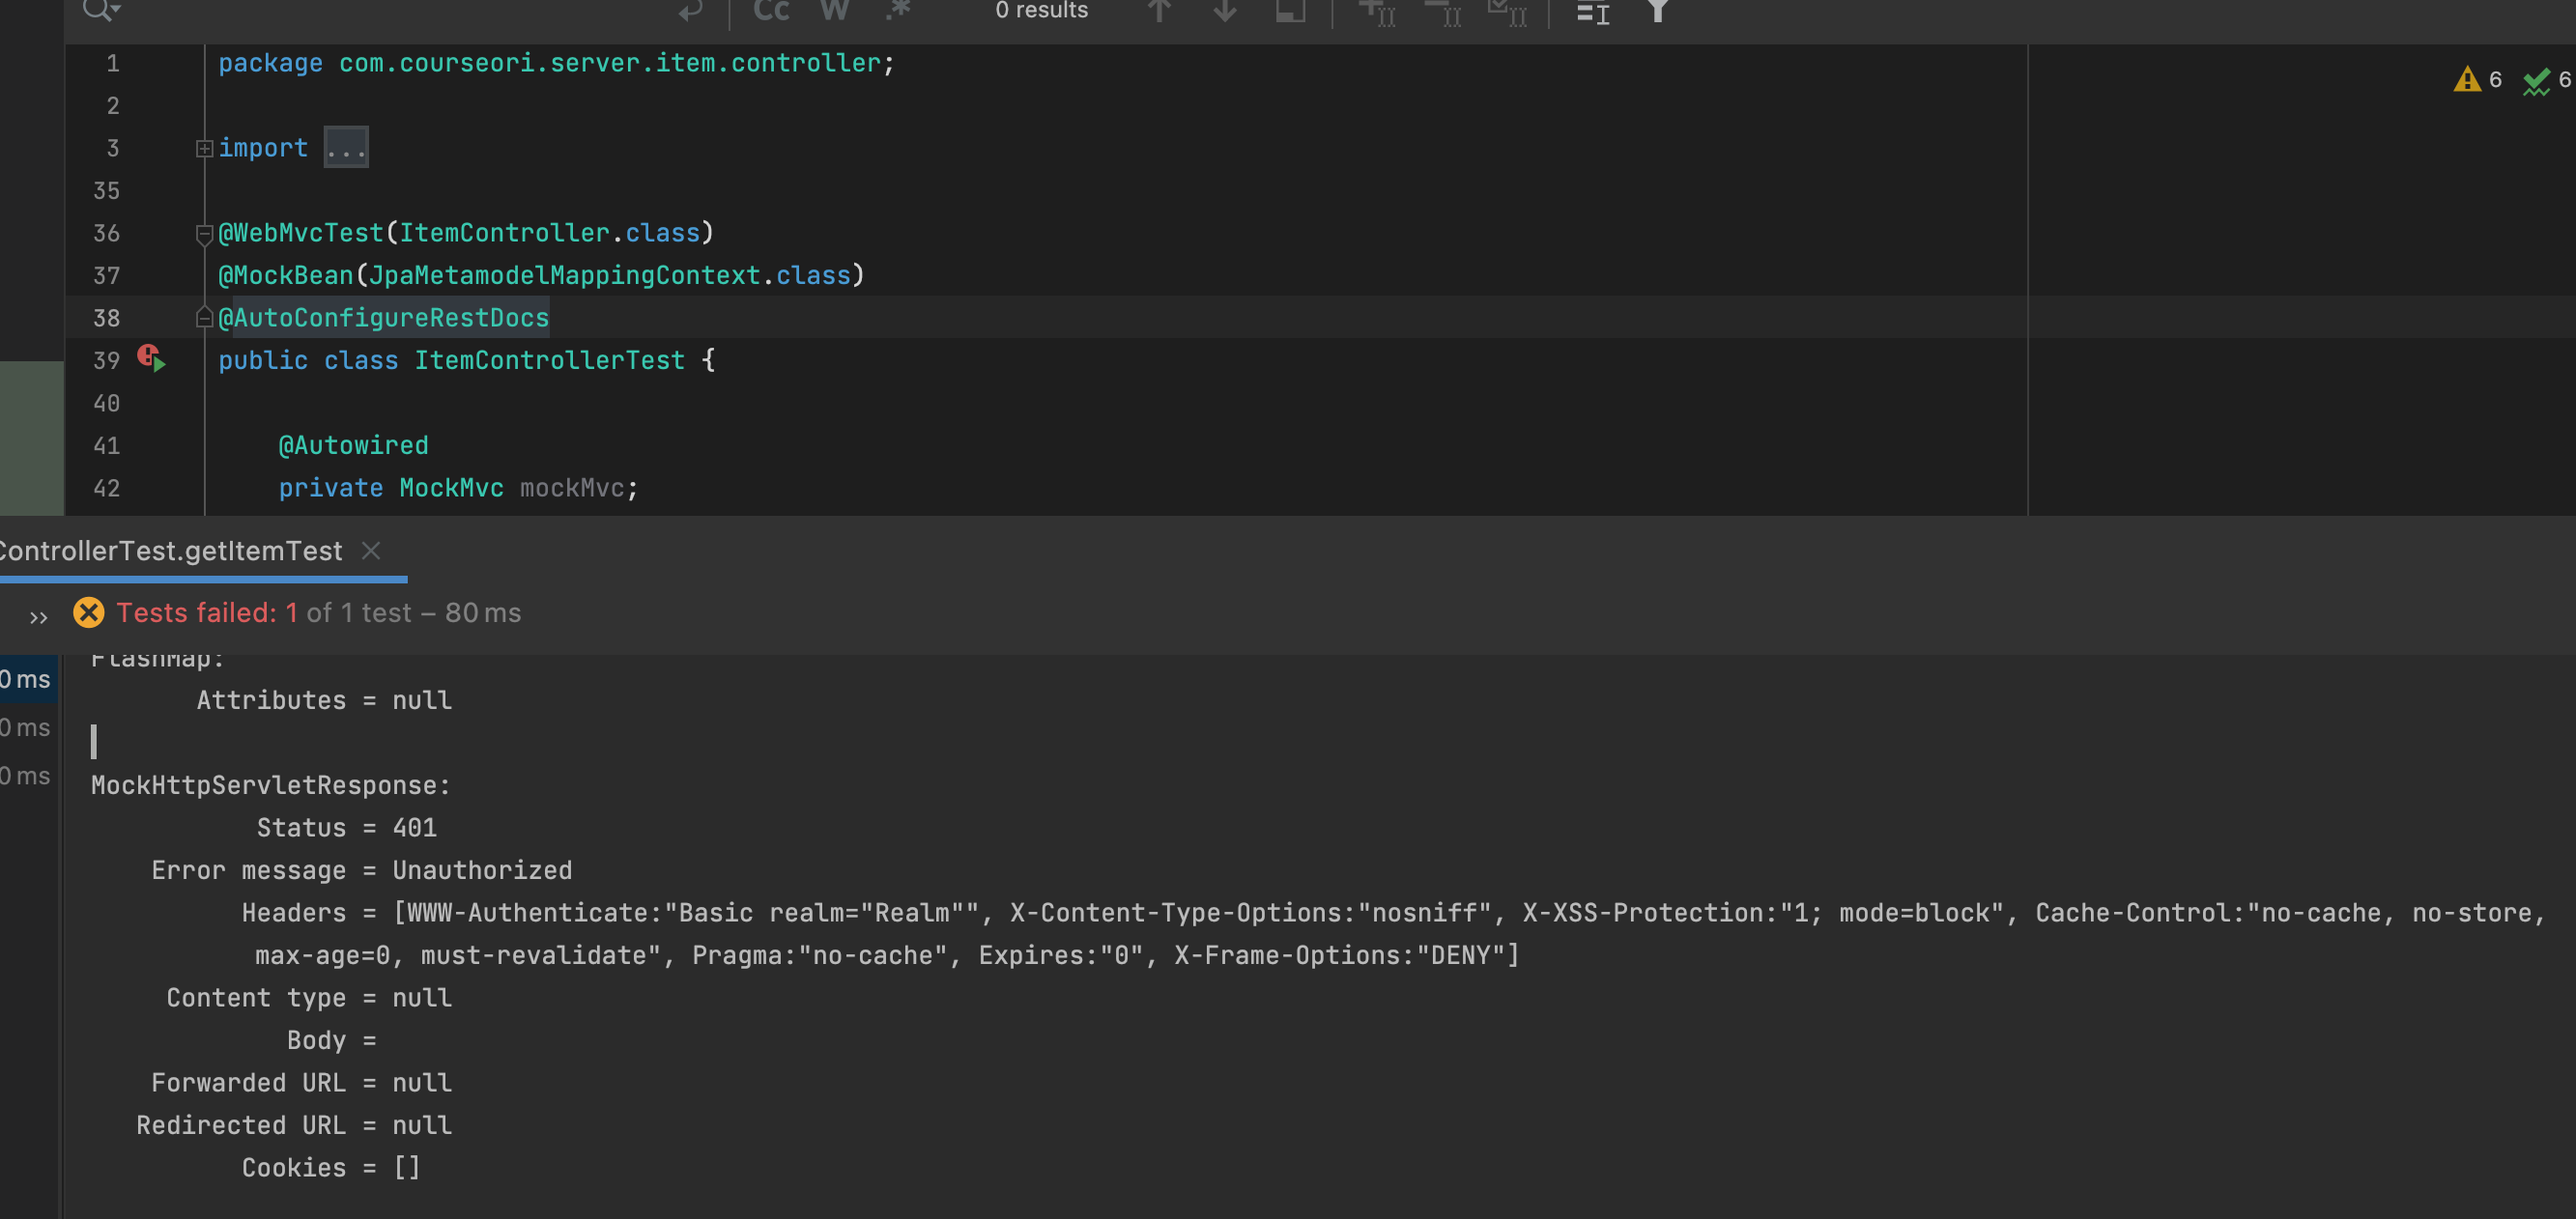The height and width of the screenshot is (1219, 2576).
Task: Expand the folded import block
Action: pos(204,148)
